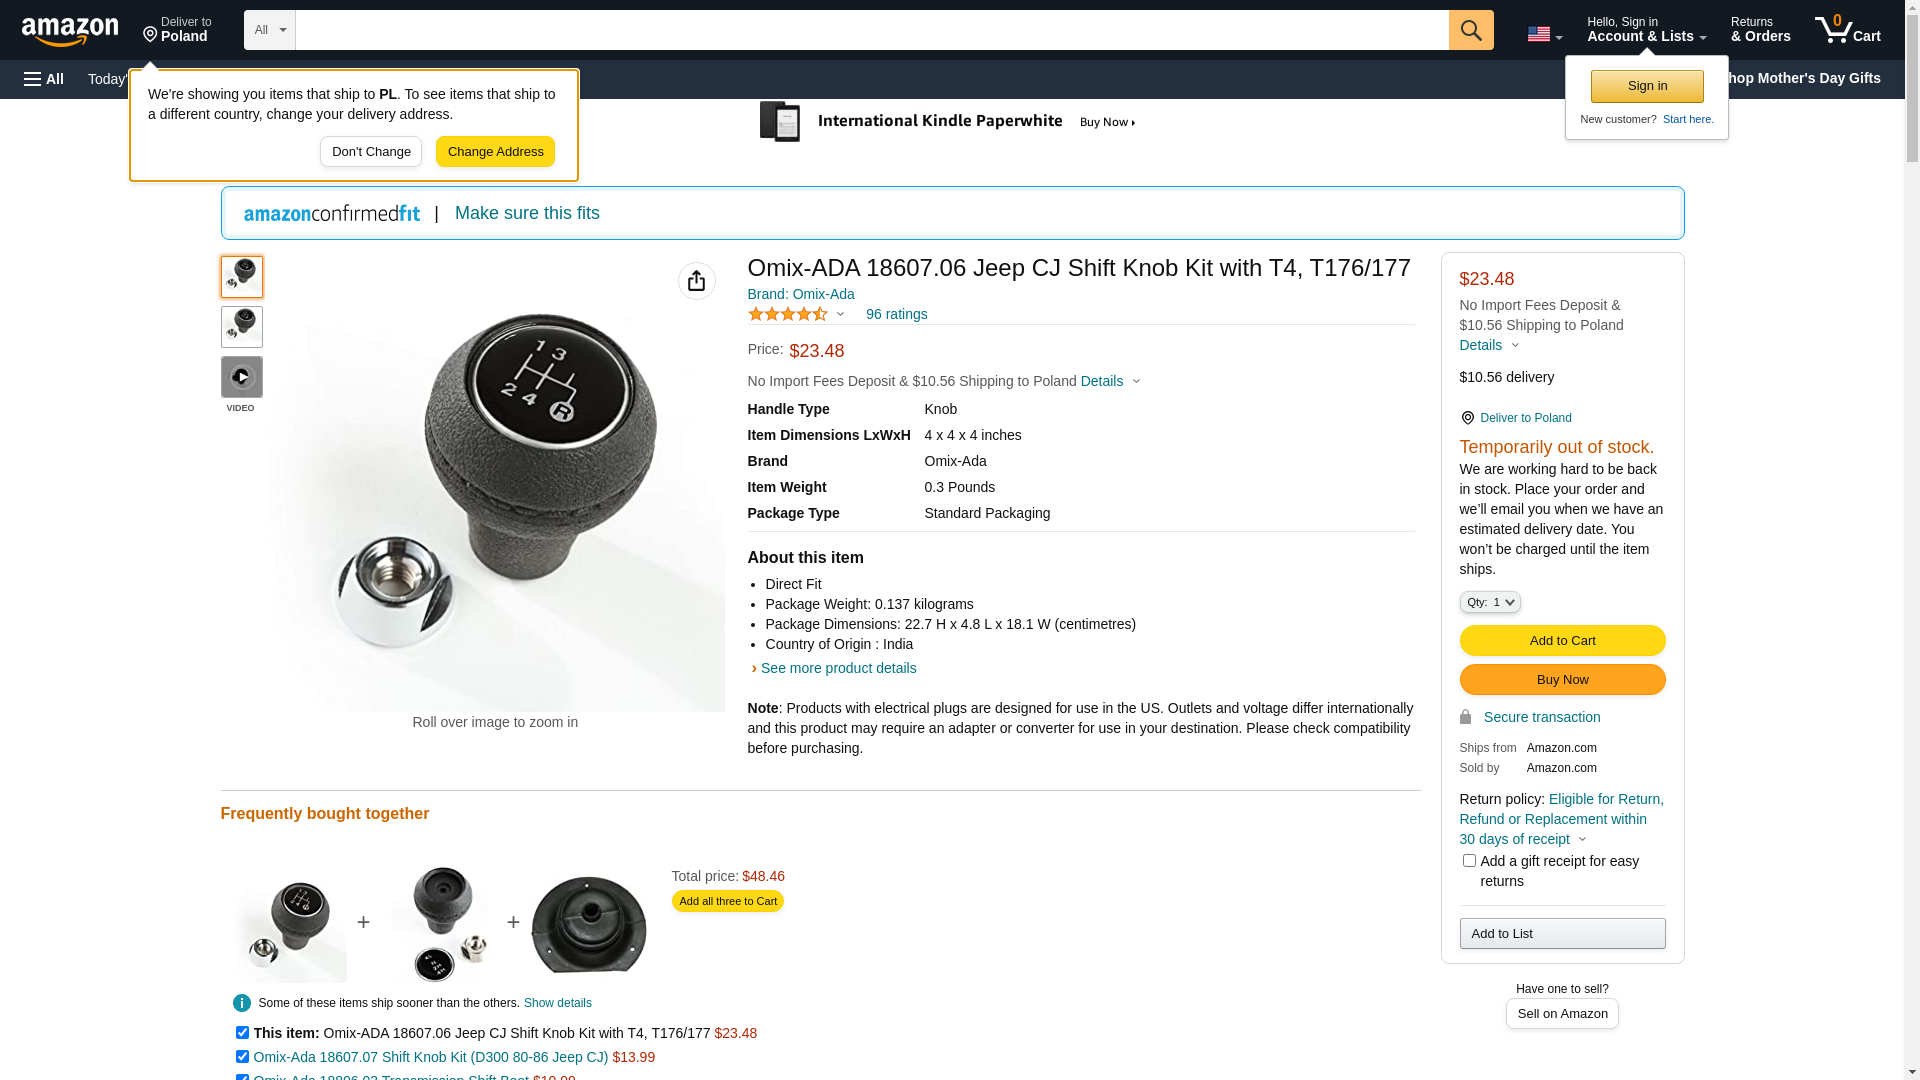Image resolution: width=1920 pixels, height=1080 pixels.
Task: Uncheck the 'This item' bundle checkbox
Action: [x=242, y=1032]
